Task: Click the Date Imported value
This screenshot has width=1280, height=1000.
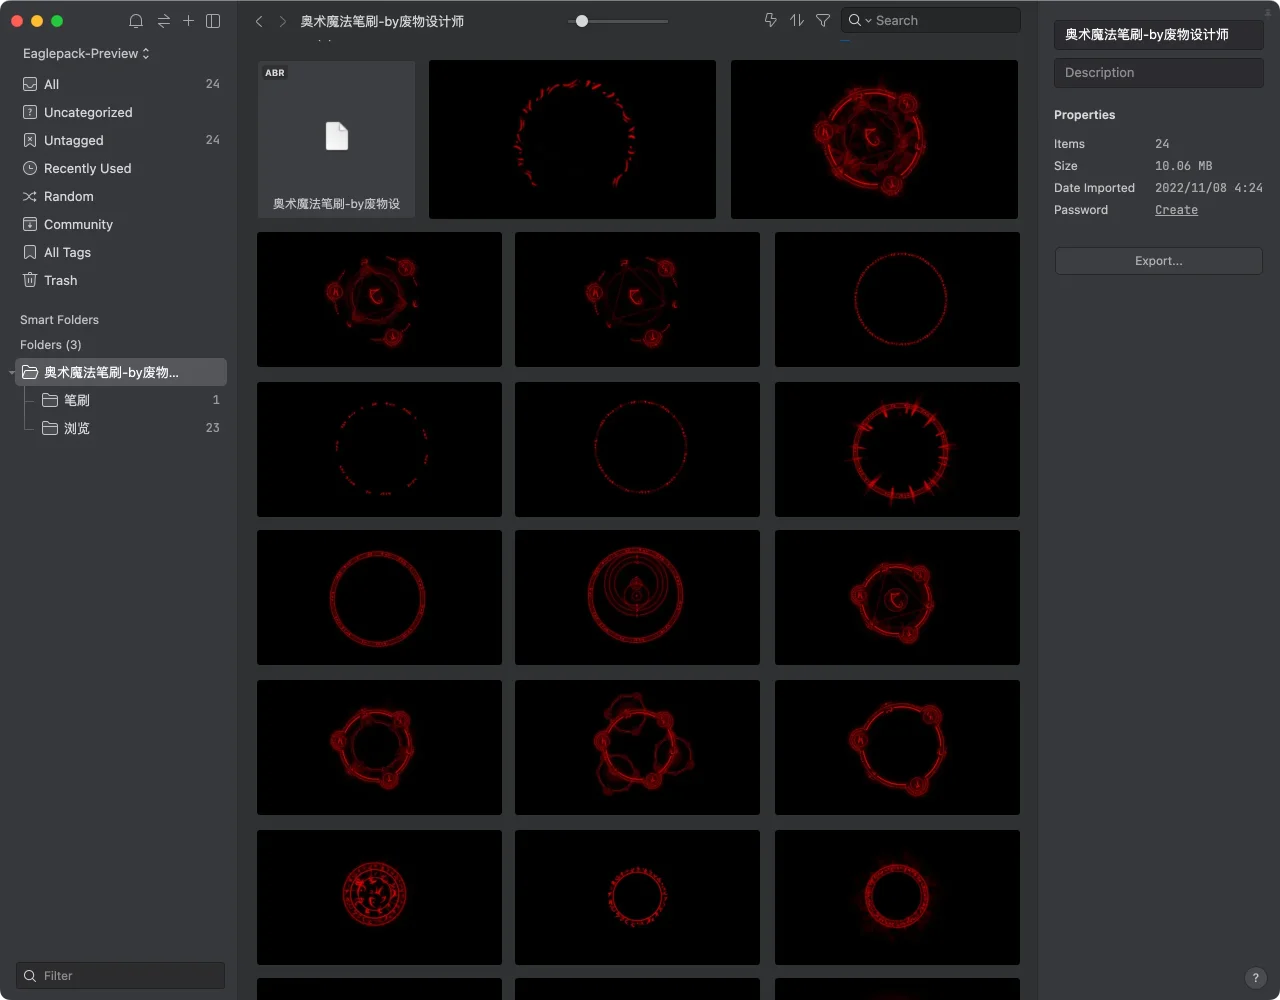Action: (x=1209, y=188)
